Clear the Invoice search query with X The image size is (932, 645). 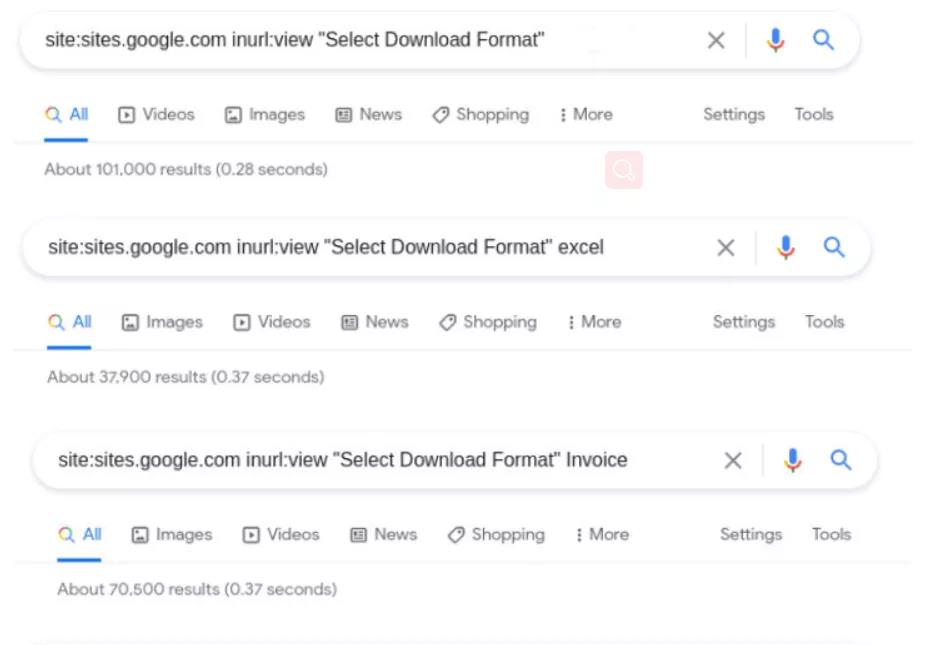click(x=733, y=460)
